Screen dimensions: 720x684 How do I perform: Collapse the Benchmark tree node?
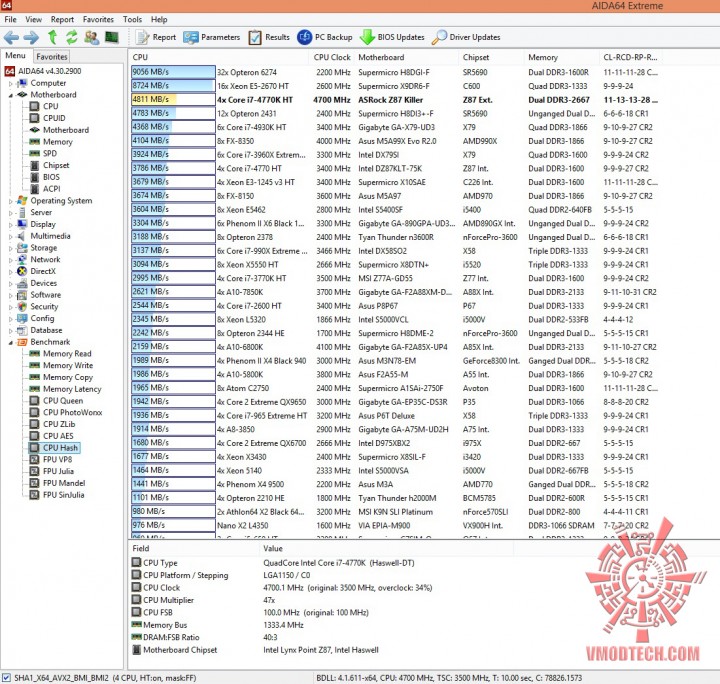(11, 342)
